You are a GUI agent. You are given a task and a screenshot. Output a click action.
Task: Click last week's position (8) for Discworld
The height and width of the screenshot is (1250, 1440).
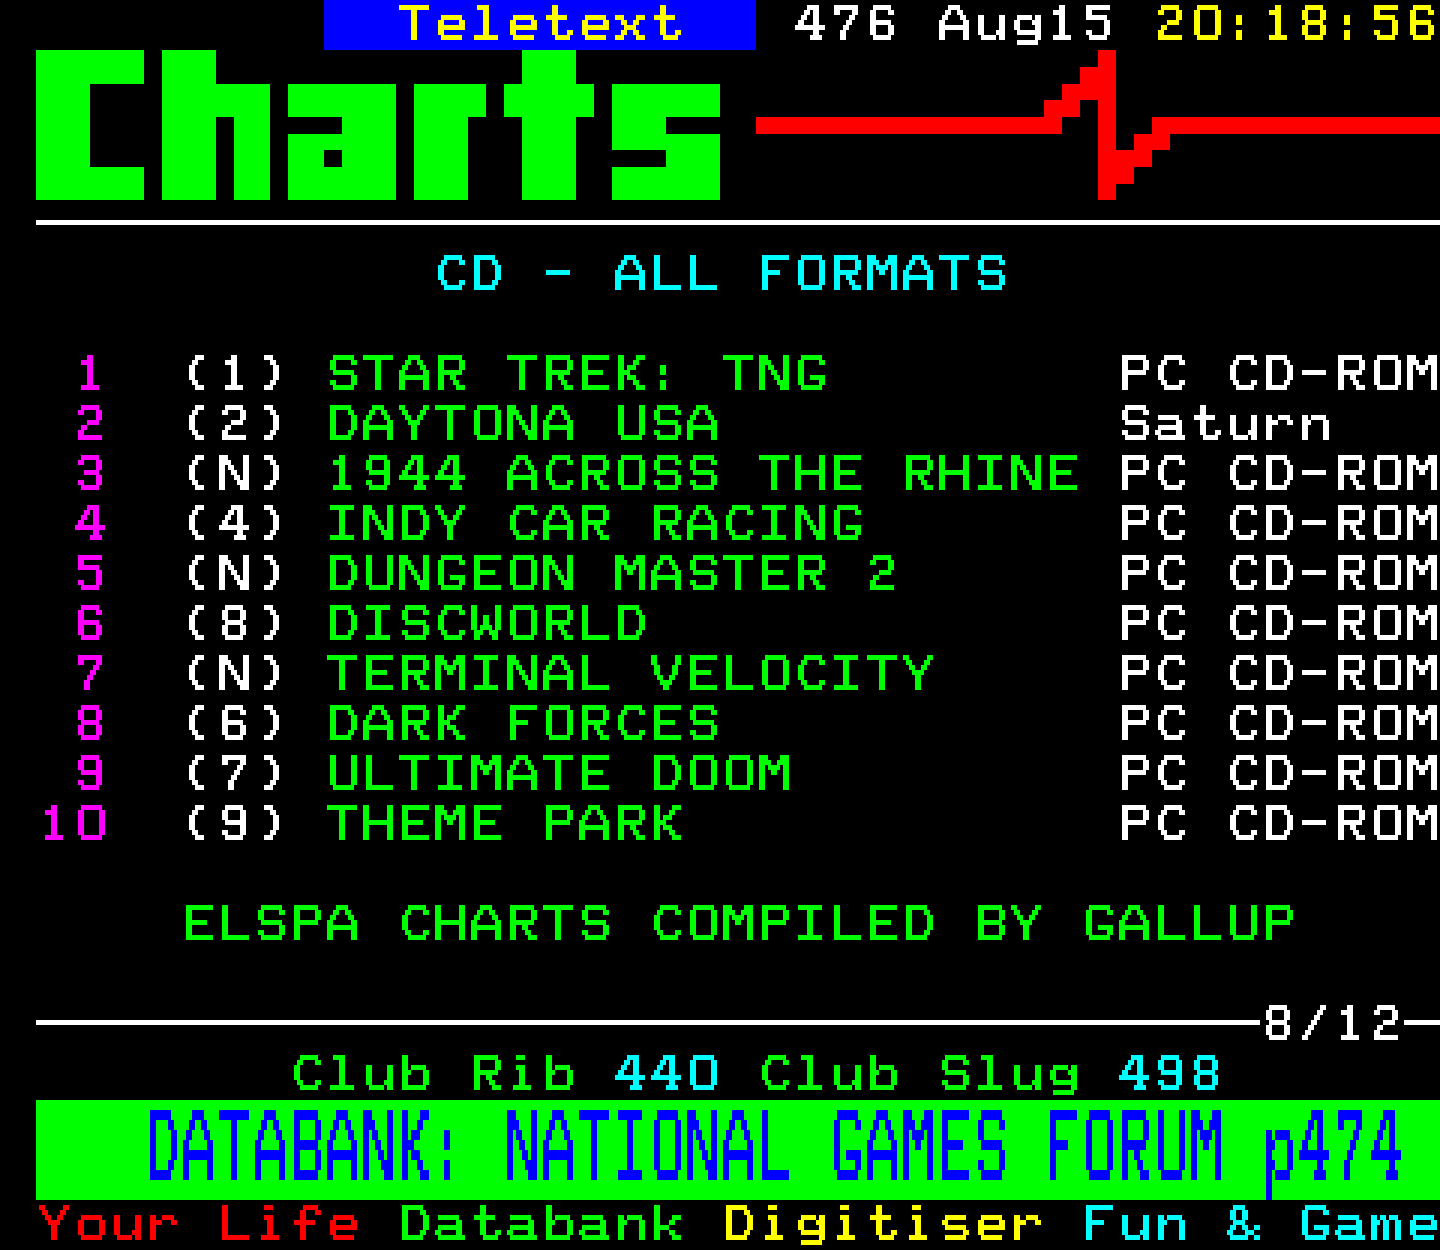click(235, 624)
